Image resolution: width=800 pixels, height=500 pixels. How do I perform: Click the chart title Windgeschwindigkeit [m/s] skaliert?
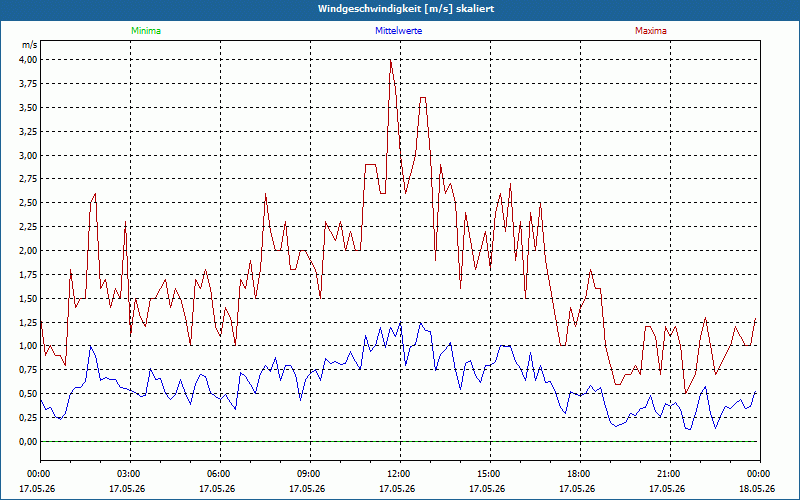pyautogui.click(x=406, y=9)
